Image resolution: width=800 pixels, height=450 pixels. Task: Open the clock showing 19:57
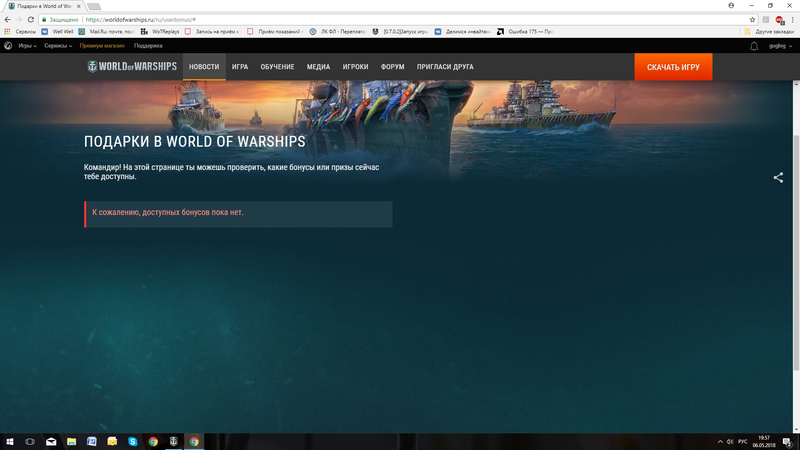764,442
